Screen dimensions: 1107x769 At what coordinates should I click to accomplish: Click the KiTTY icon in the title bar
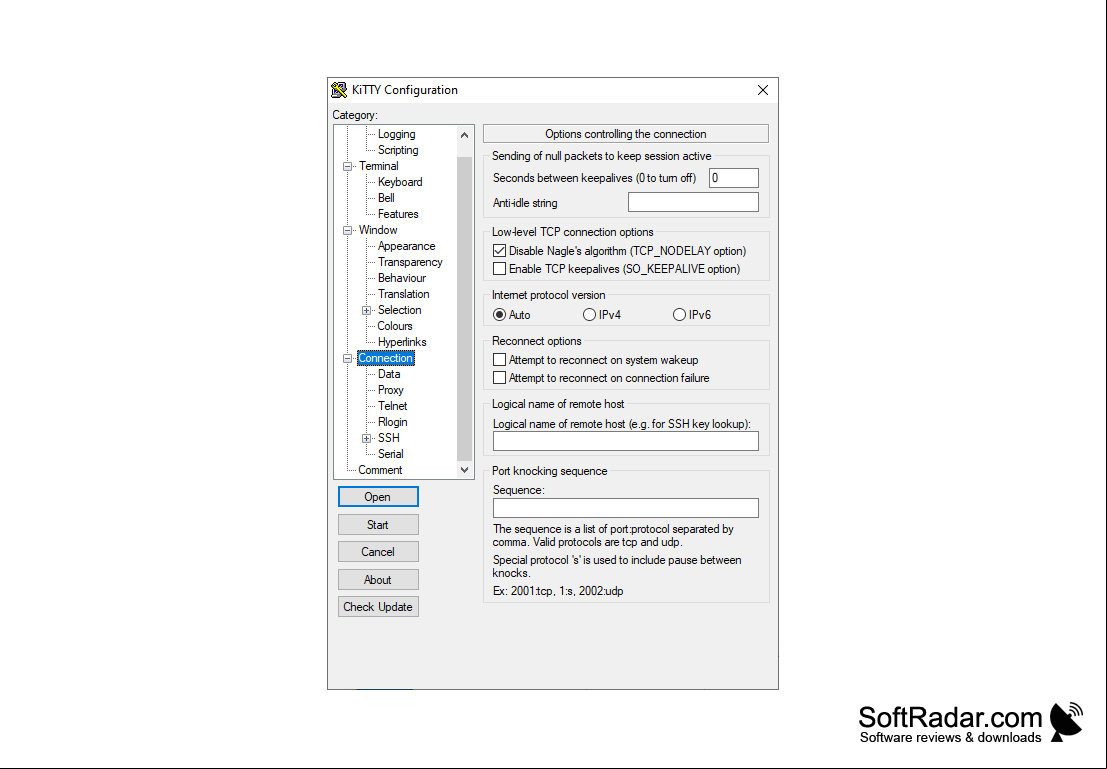tap(339, 90)
